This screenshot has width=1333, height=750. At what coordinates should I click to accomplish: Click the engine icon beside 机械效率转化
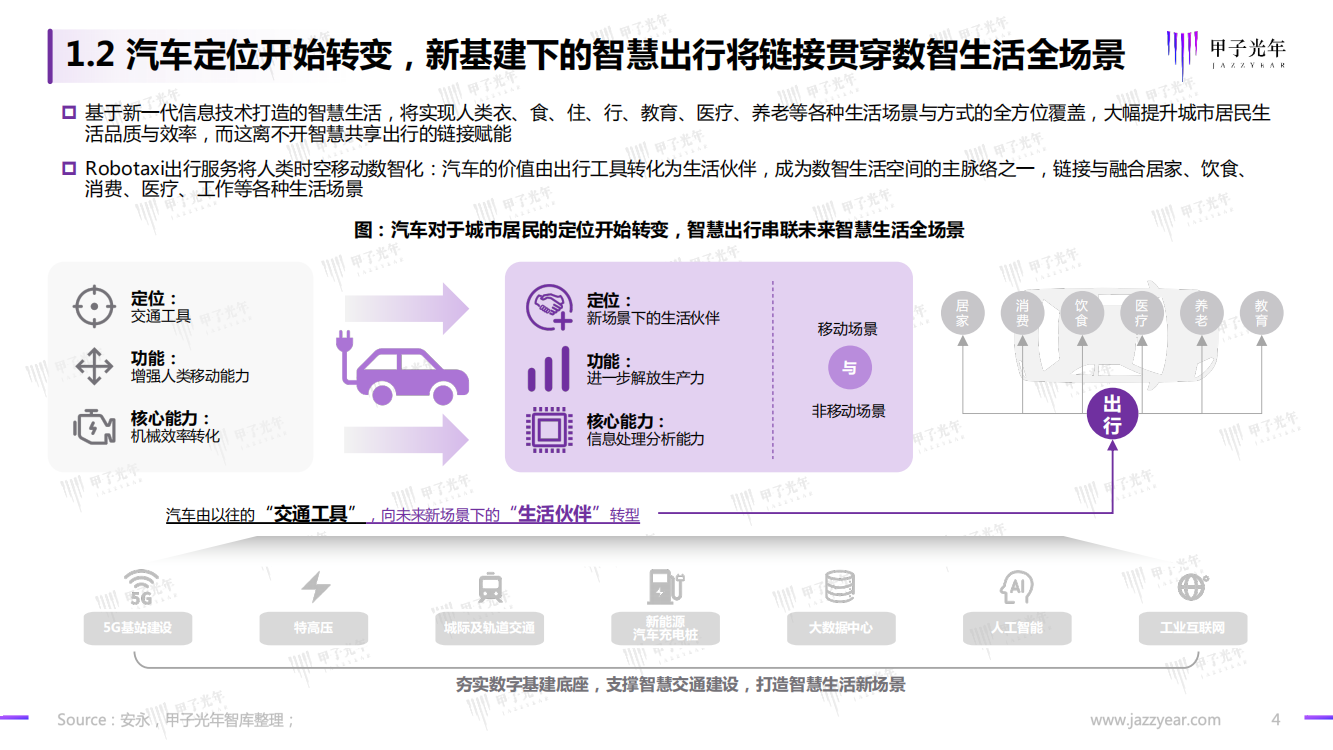[94, 427]
